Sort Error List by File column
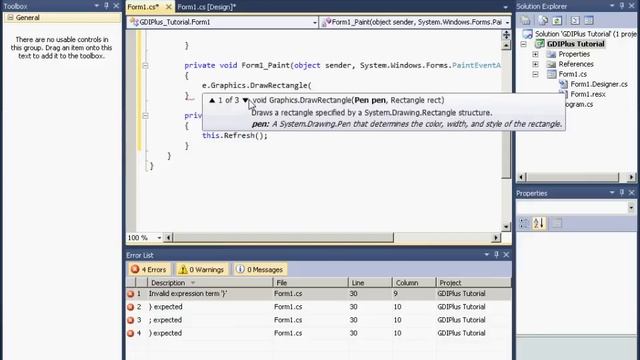The height and width of the screenshot is (360, 640). 310,282
